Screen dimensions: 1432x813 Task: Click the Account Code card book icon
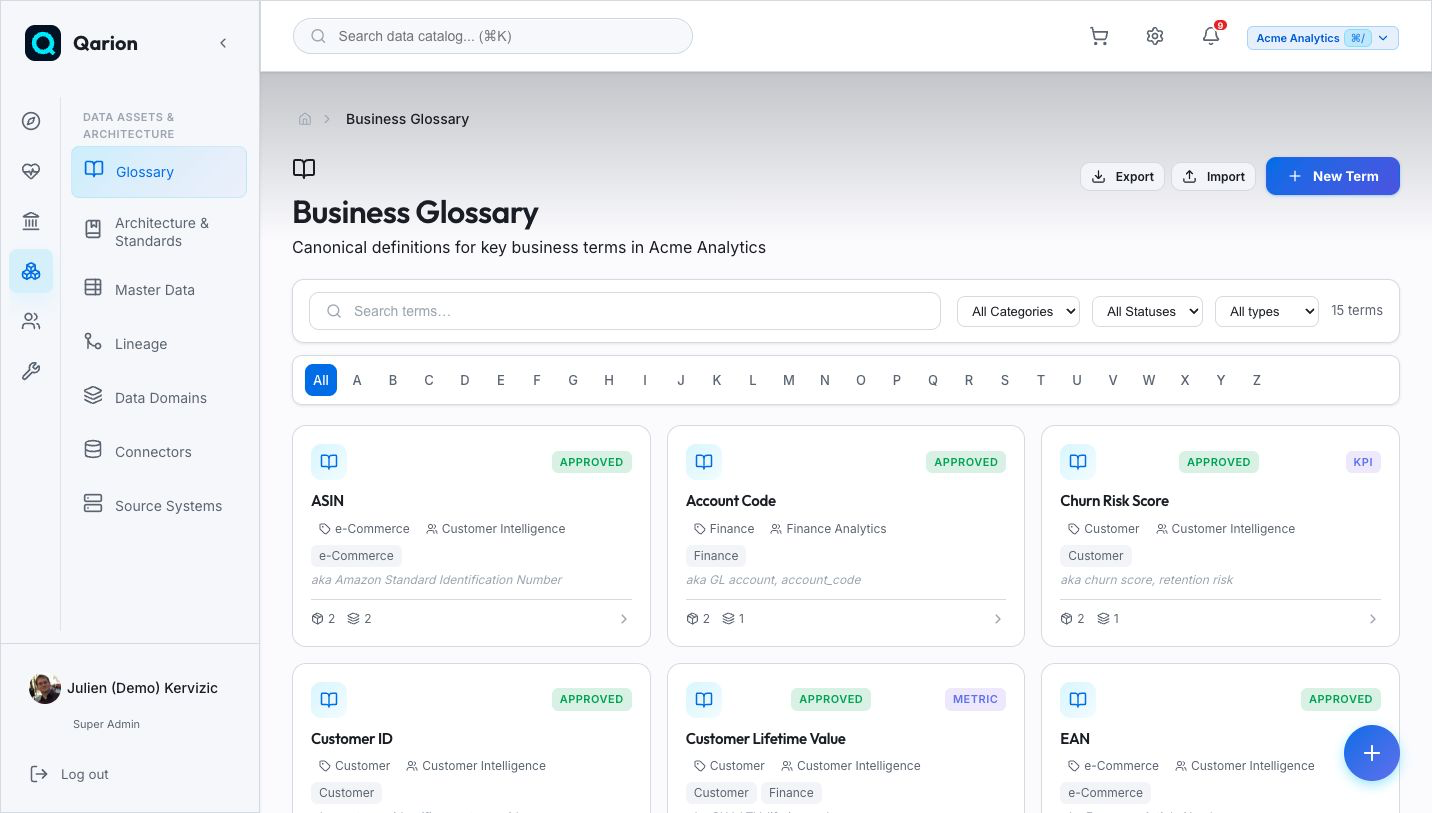tap(704, 462)
